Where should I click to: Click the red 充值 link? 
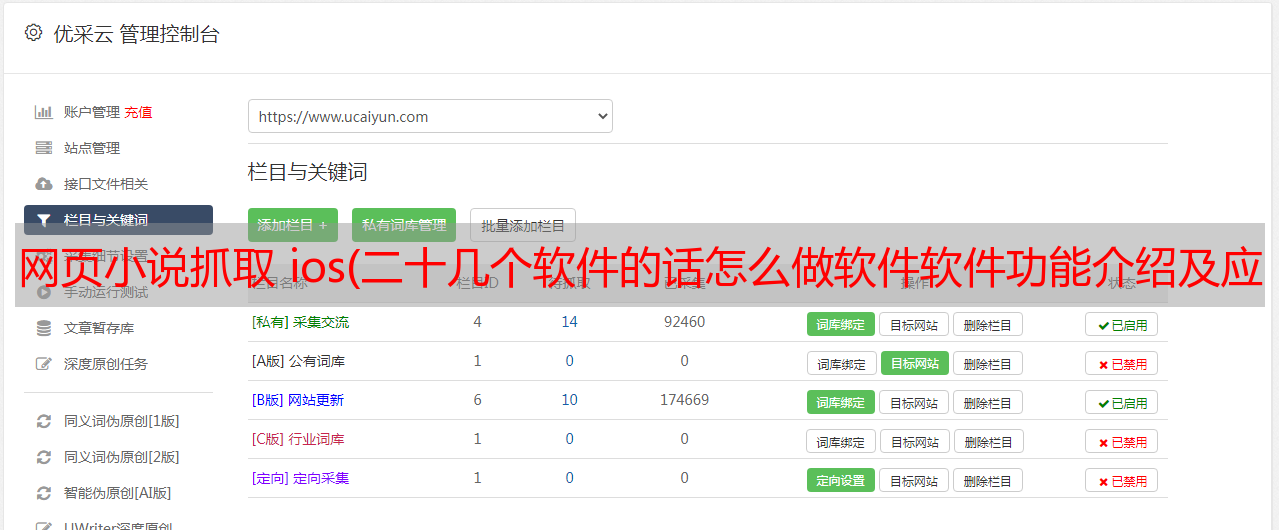coord(139,112)
